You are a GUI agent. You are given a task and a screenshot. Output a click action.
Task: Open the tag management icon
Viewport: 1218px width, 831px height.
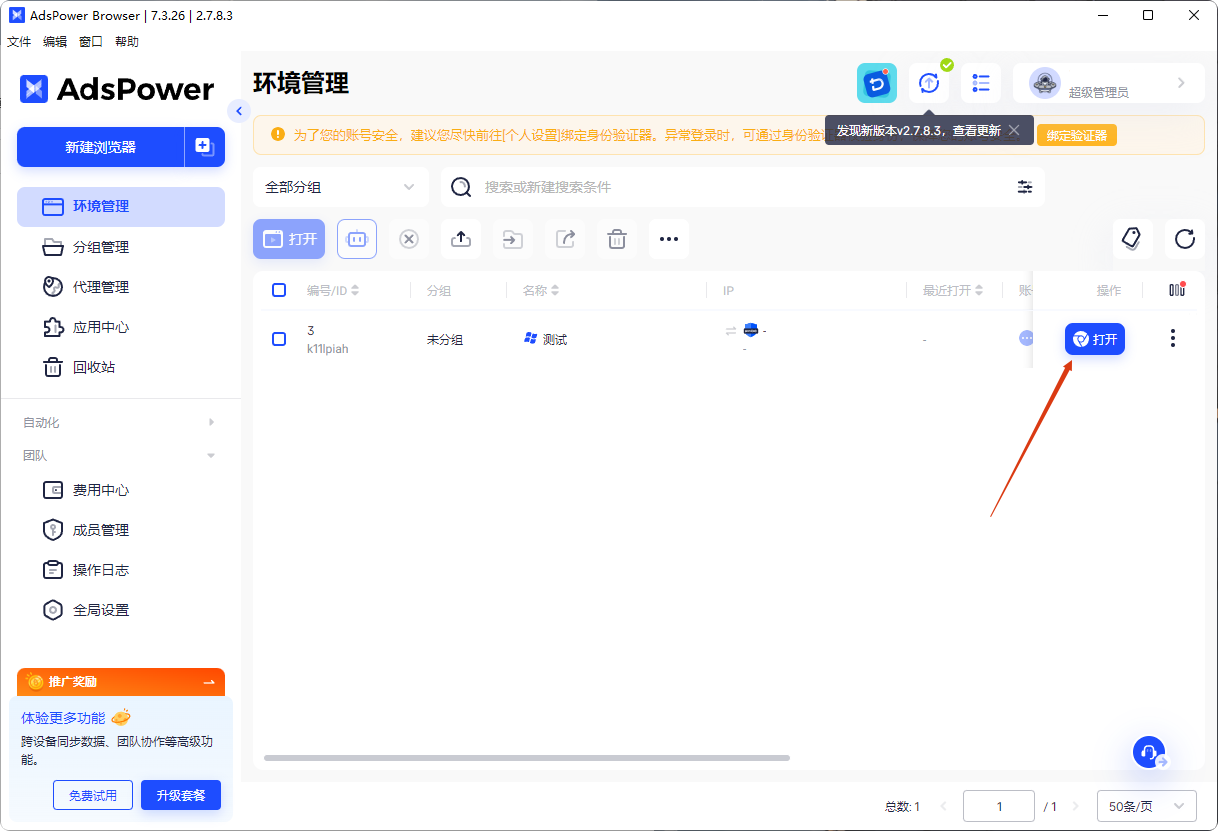pyautogui.click(x=1132, y=239)
